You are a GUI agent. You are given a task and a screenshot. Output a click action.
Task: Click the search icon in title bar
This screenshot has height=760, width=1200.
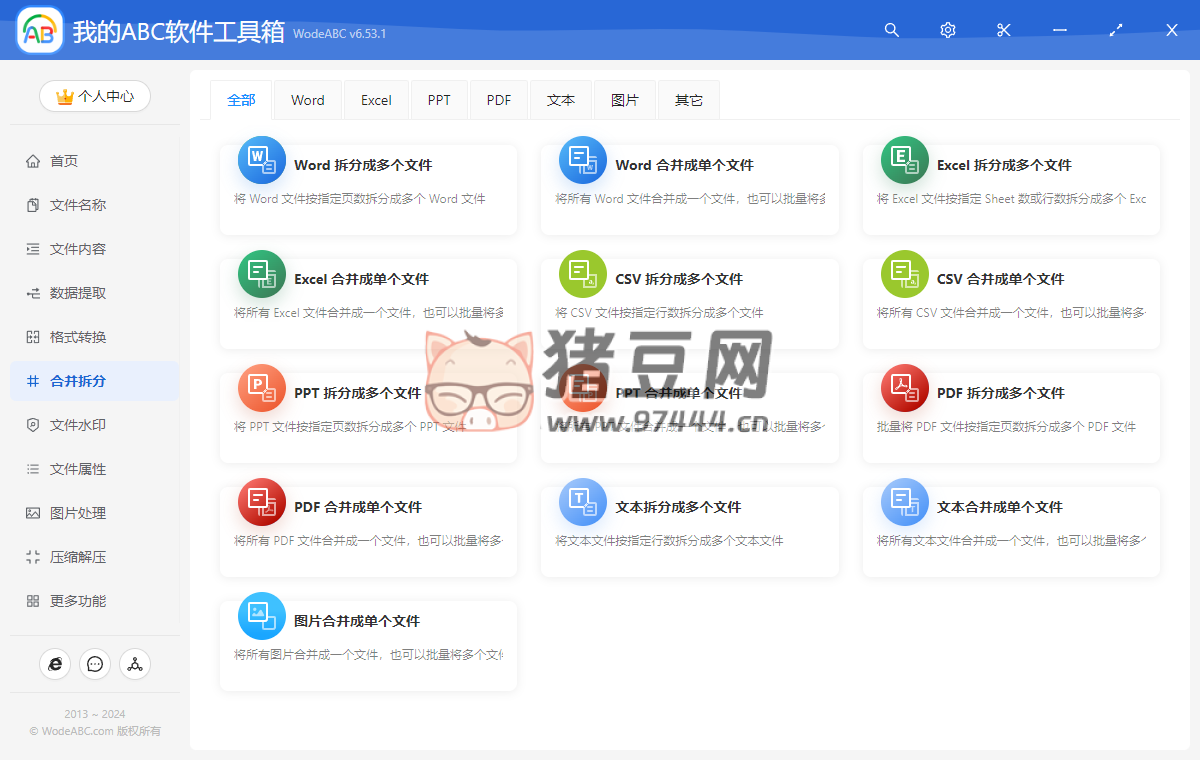892,30
